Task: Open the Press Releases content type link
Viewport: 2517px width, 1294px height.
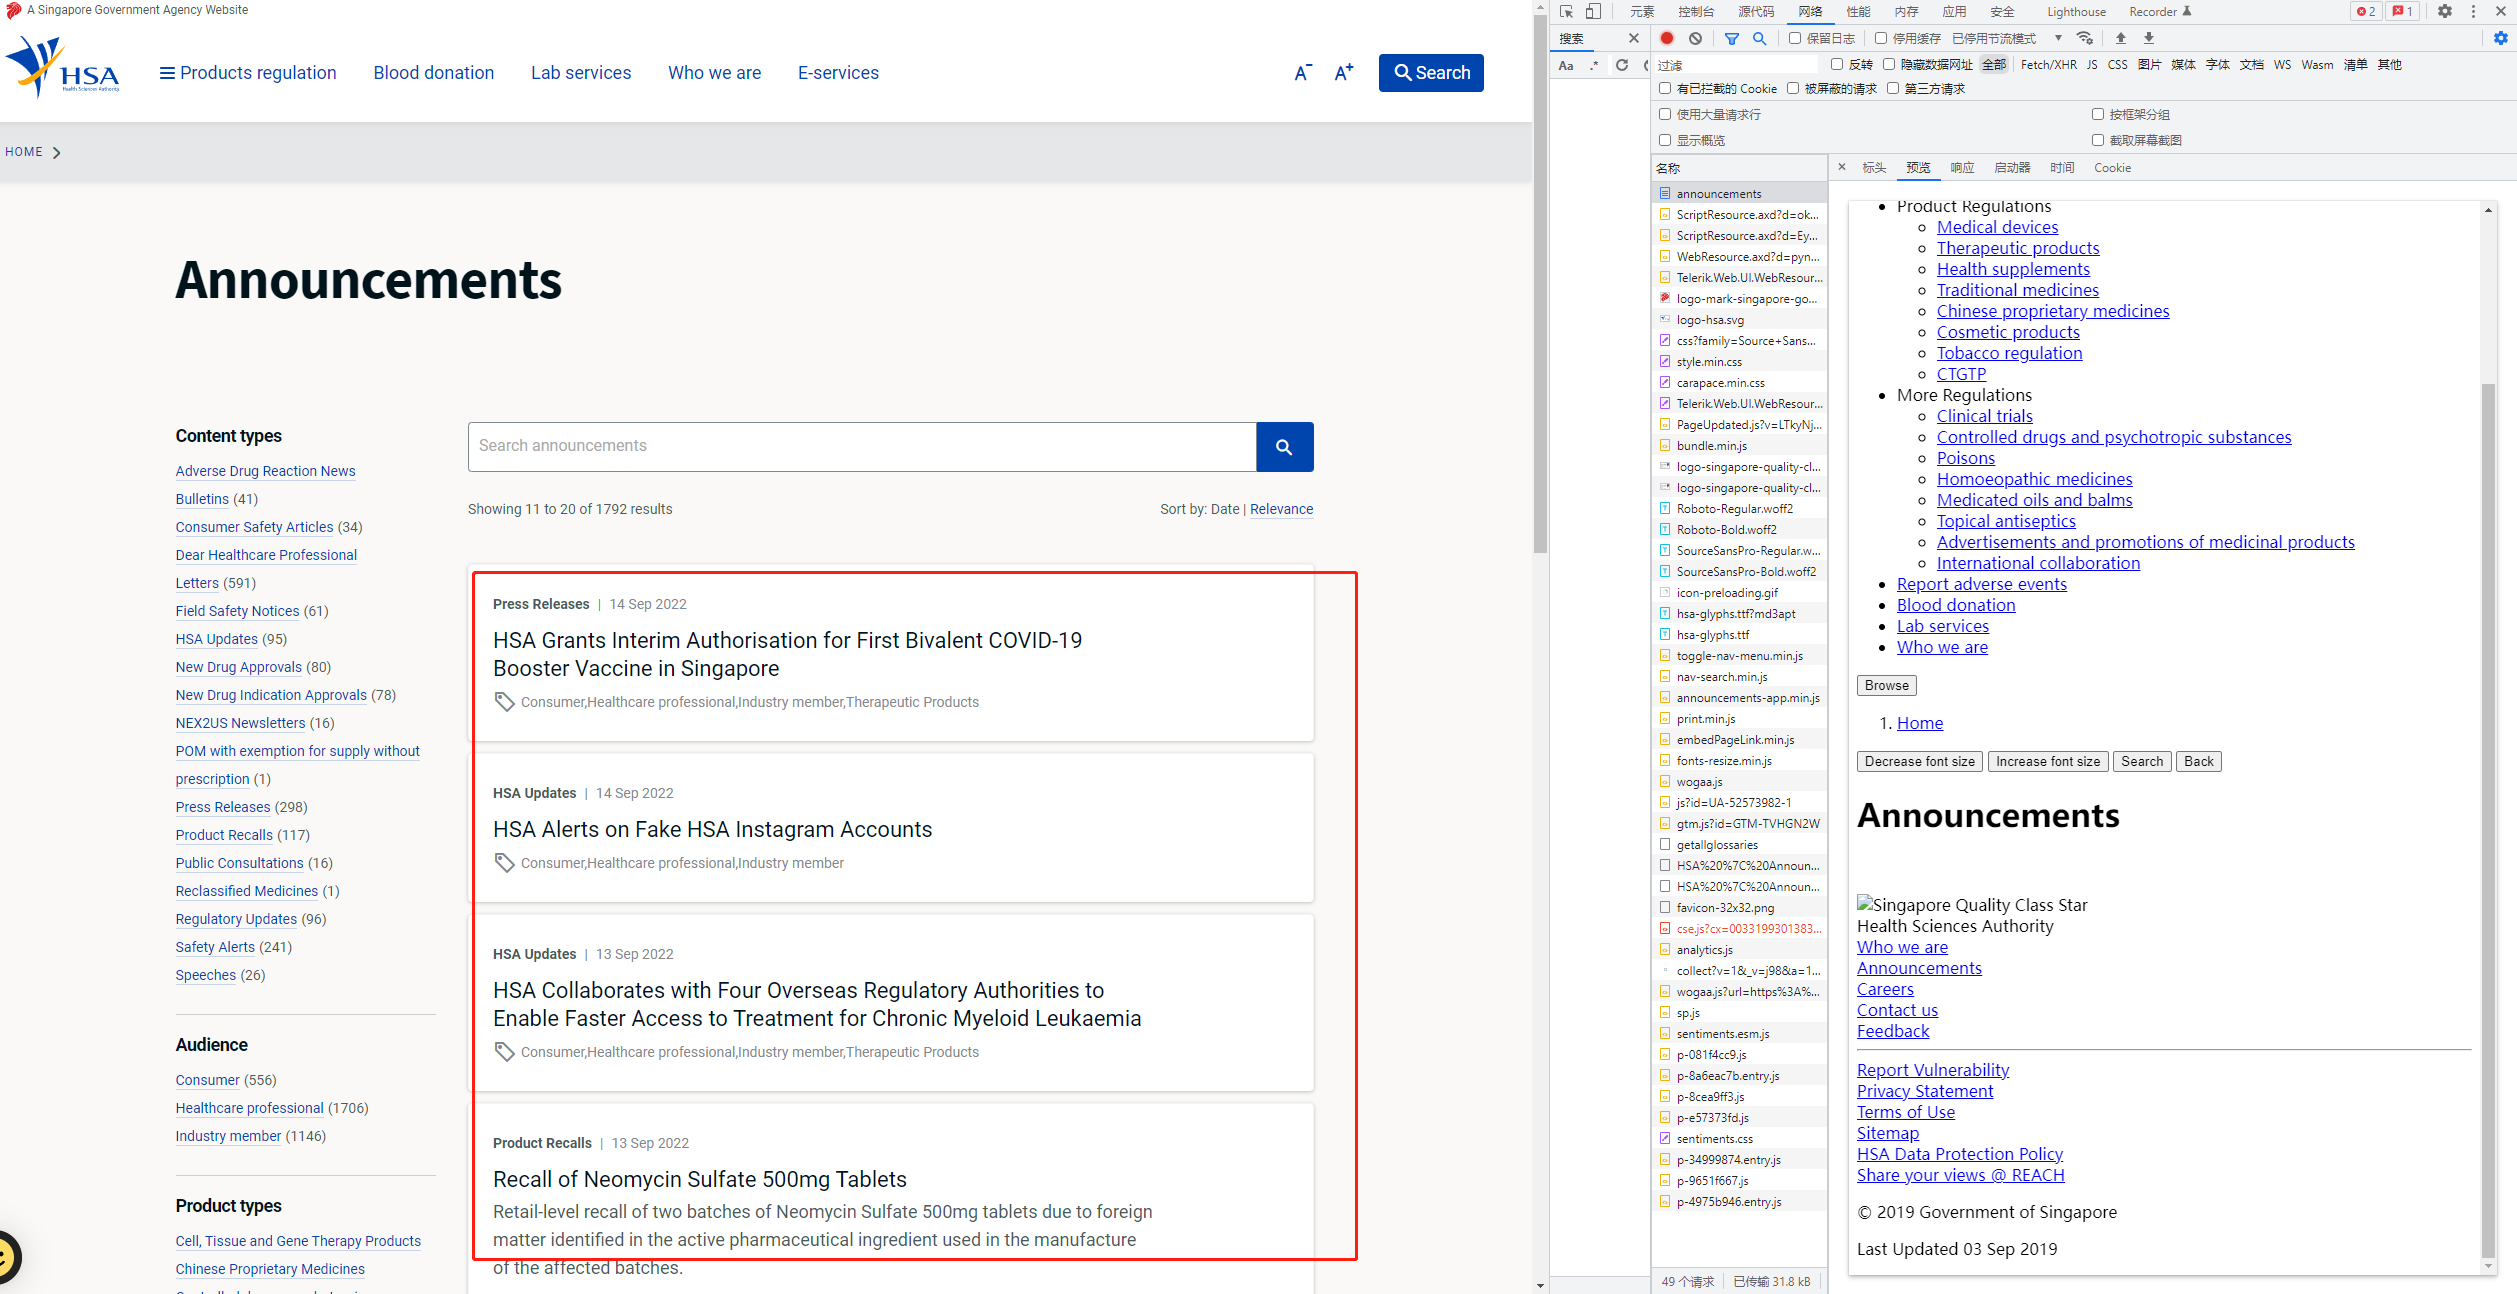Action: [222, 807]
